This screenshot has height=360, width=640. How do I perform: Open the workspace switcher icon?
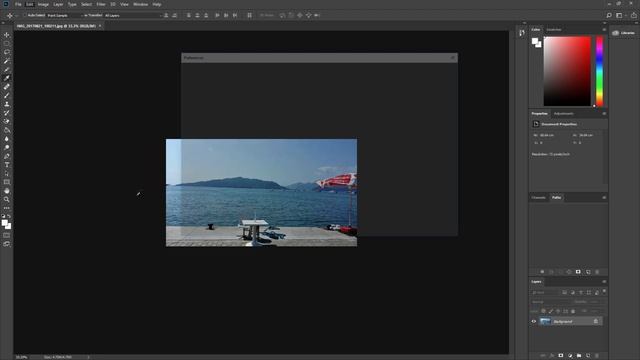coord(619,16)
